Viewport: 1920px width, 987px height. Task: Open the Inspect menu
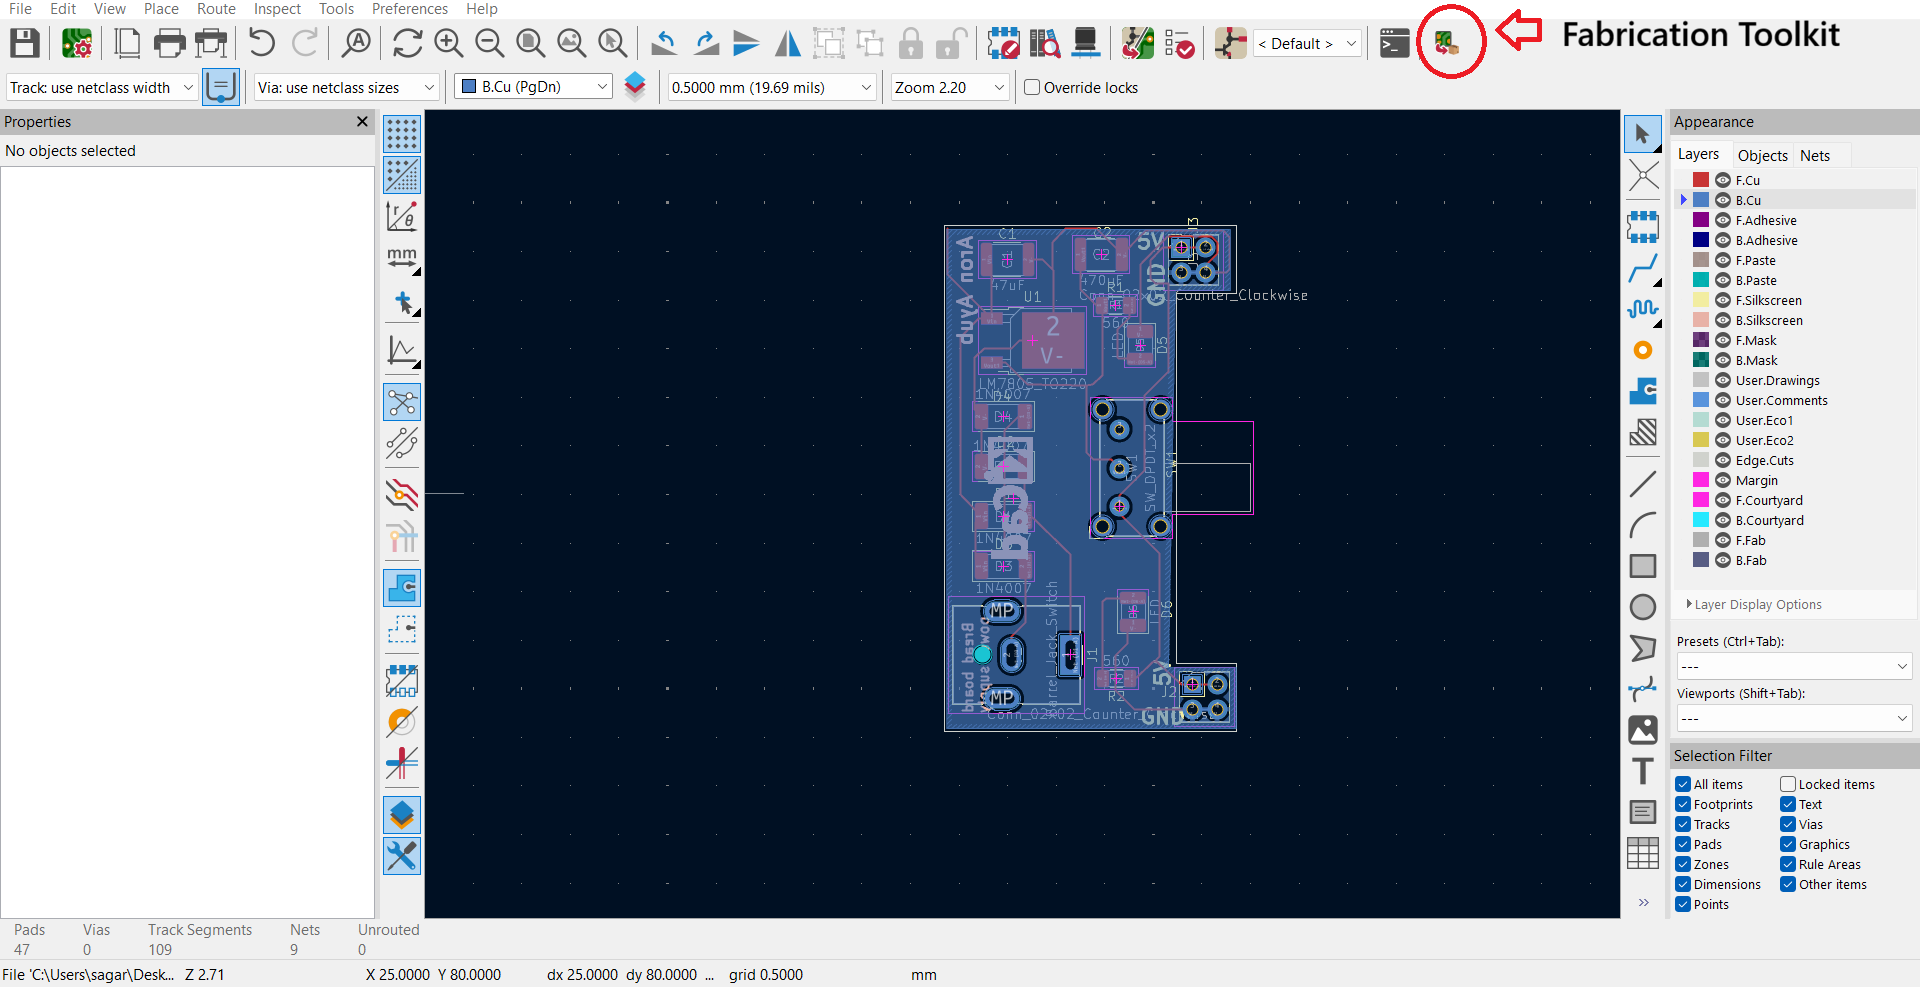click(x=277, y=9)
